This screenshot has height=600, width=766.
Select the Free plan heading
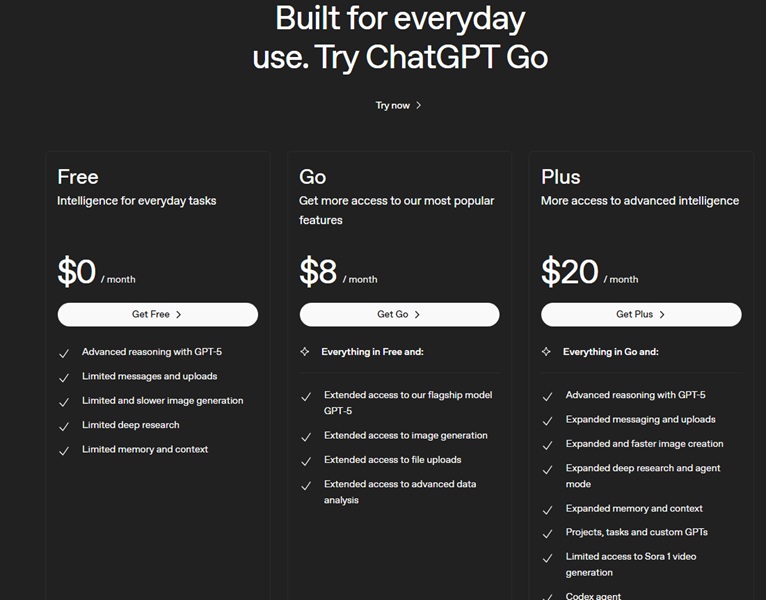click(78, 177)
